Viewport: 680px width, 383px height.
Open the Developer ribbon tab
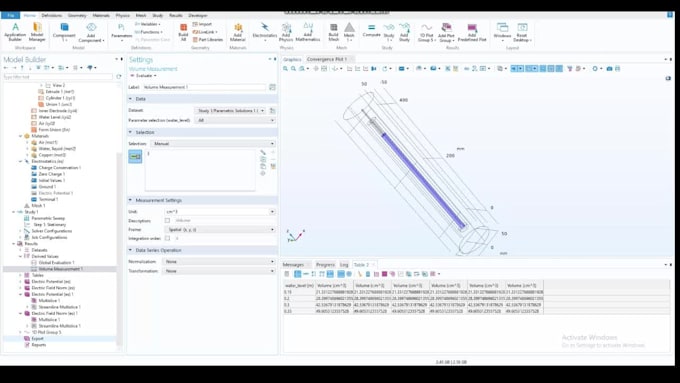point(198,15)
